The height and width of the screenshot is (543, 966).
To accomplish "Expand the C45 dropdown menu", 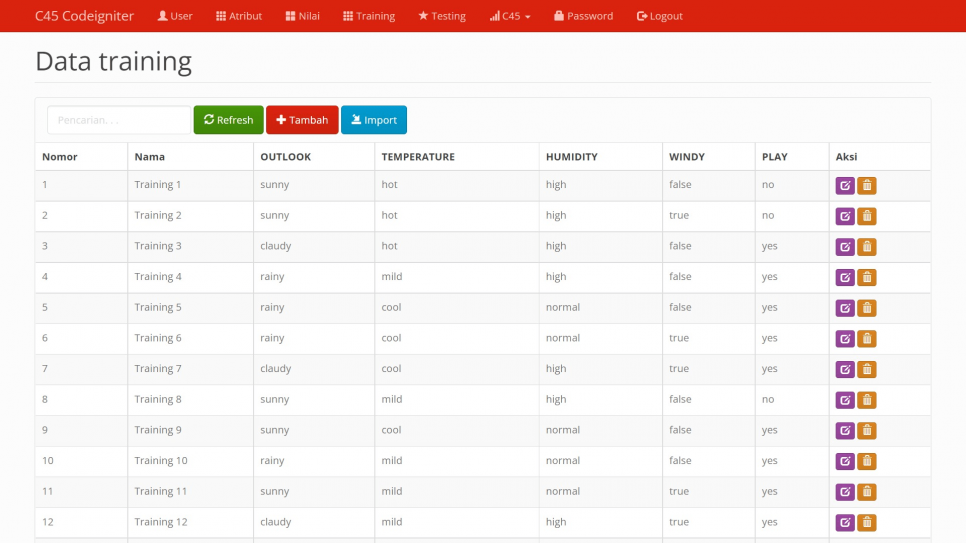I will pyautogui.click(x=510, y=16).
